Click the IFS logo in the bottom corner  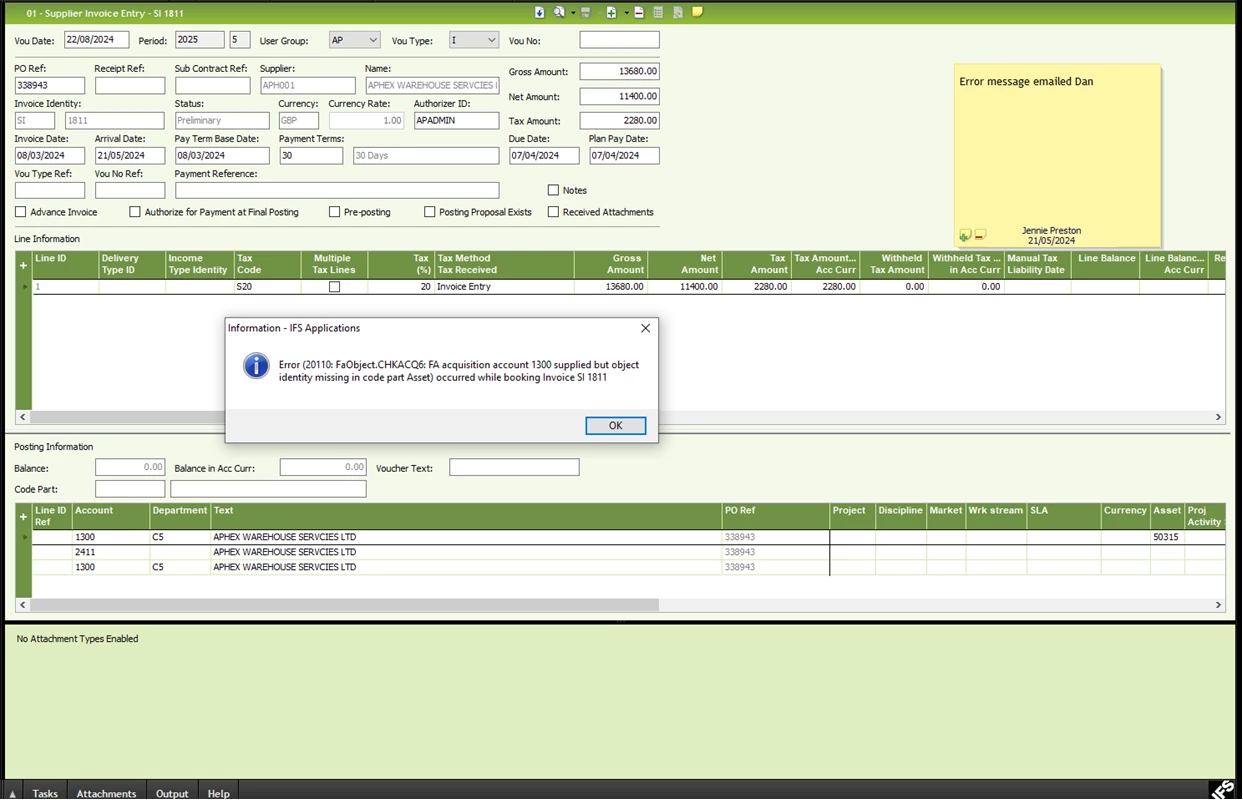(x=1224, y=789)
